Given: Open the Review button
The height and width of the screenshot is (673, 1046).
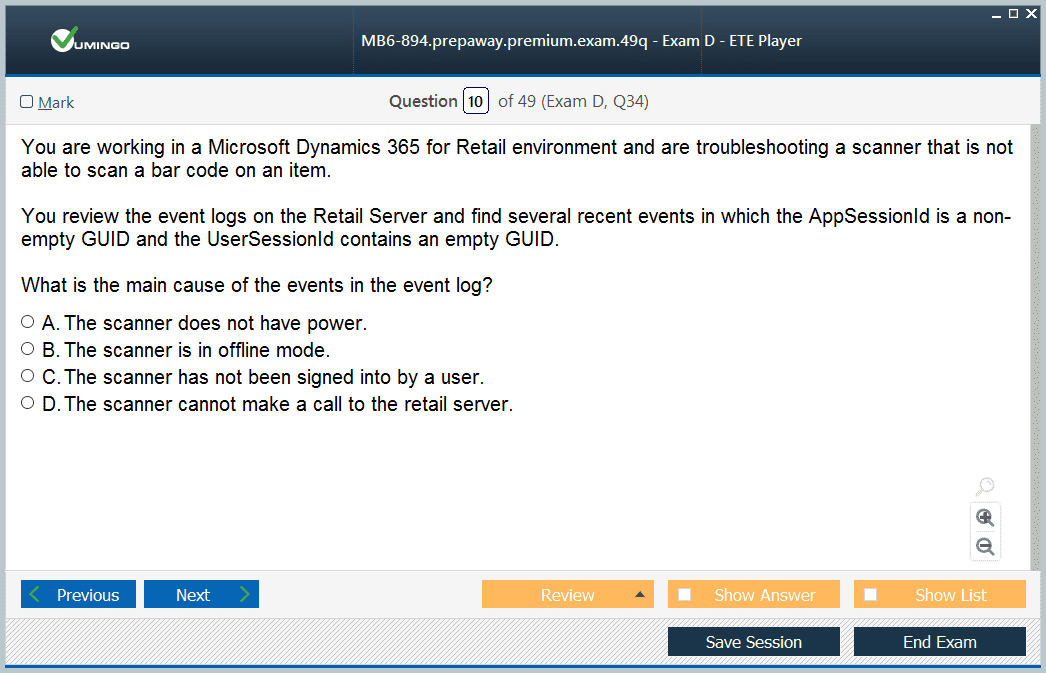Looking at the screenshot, I should [567, 594].
